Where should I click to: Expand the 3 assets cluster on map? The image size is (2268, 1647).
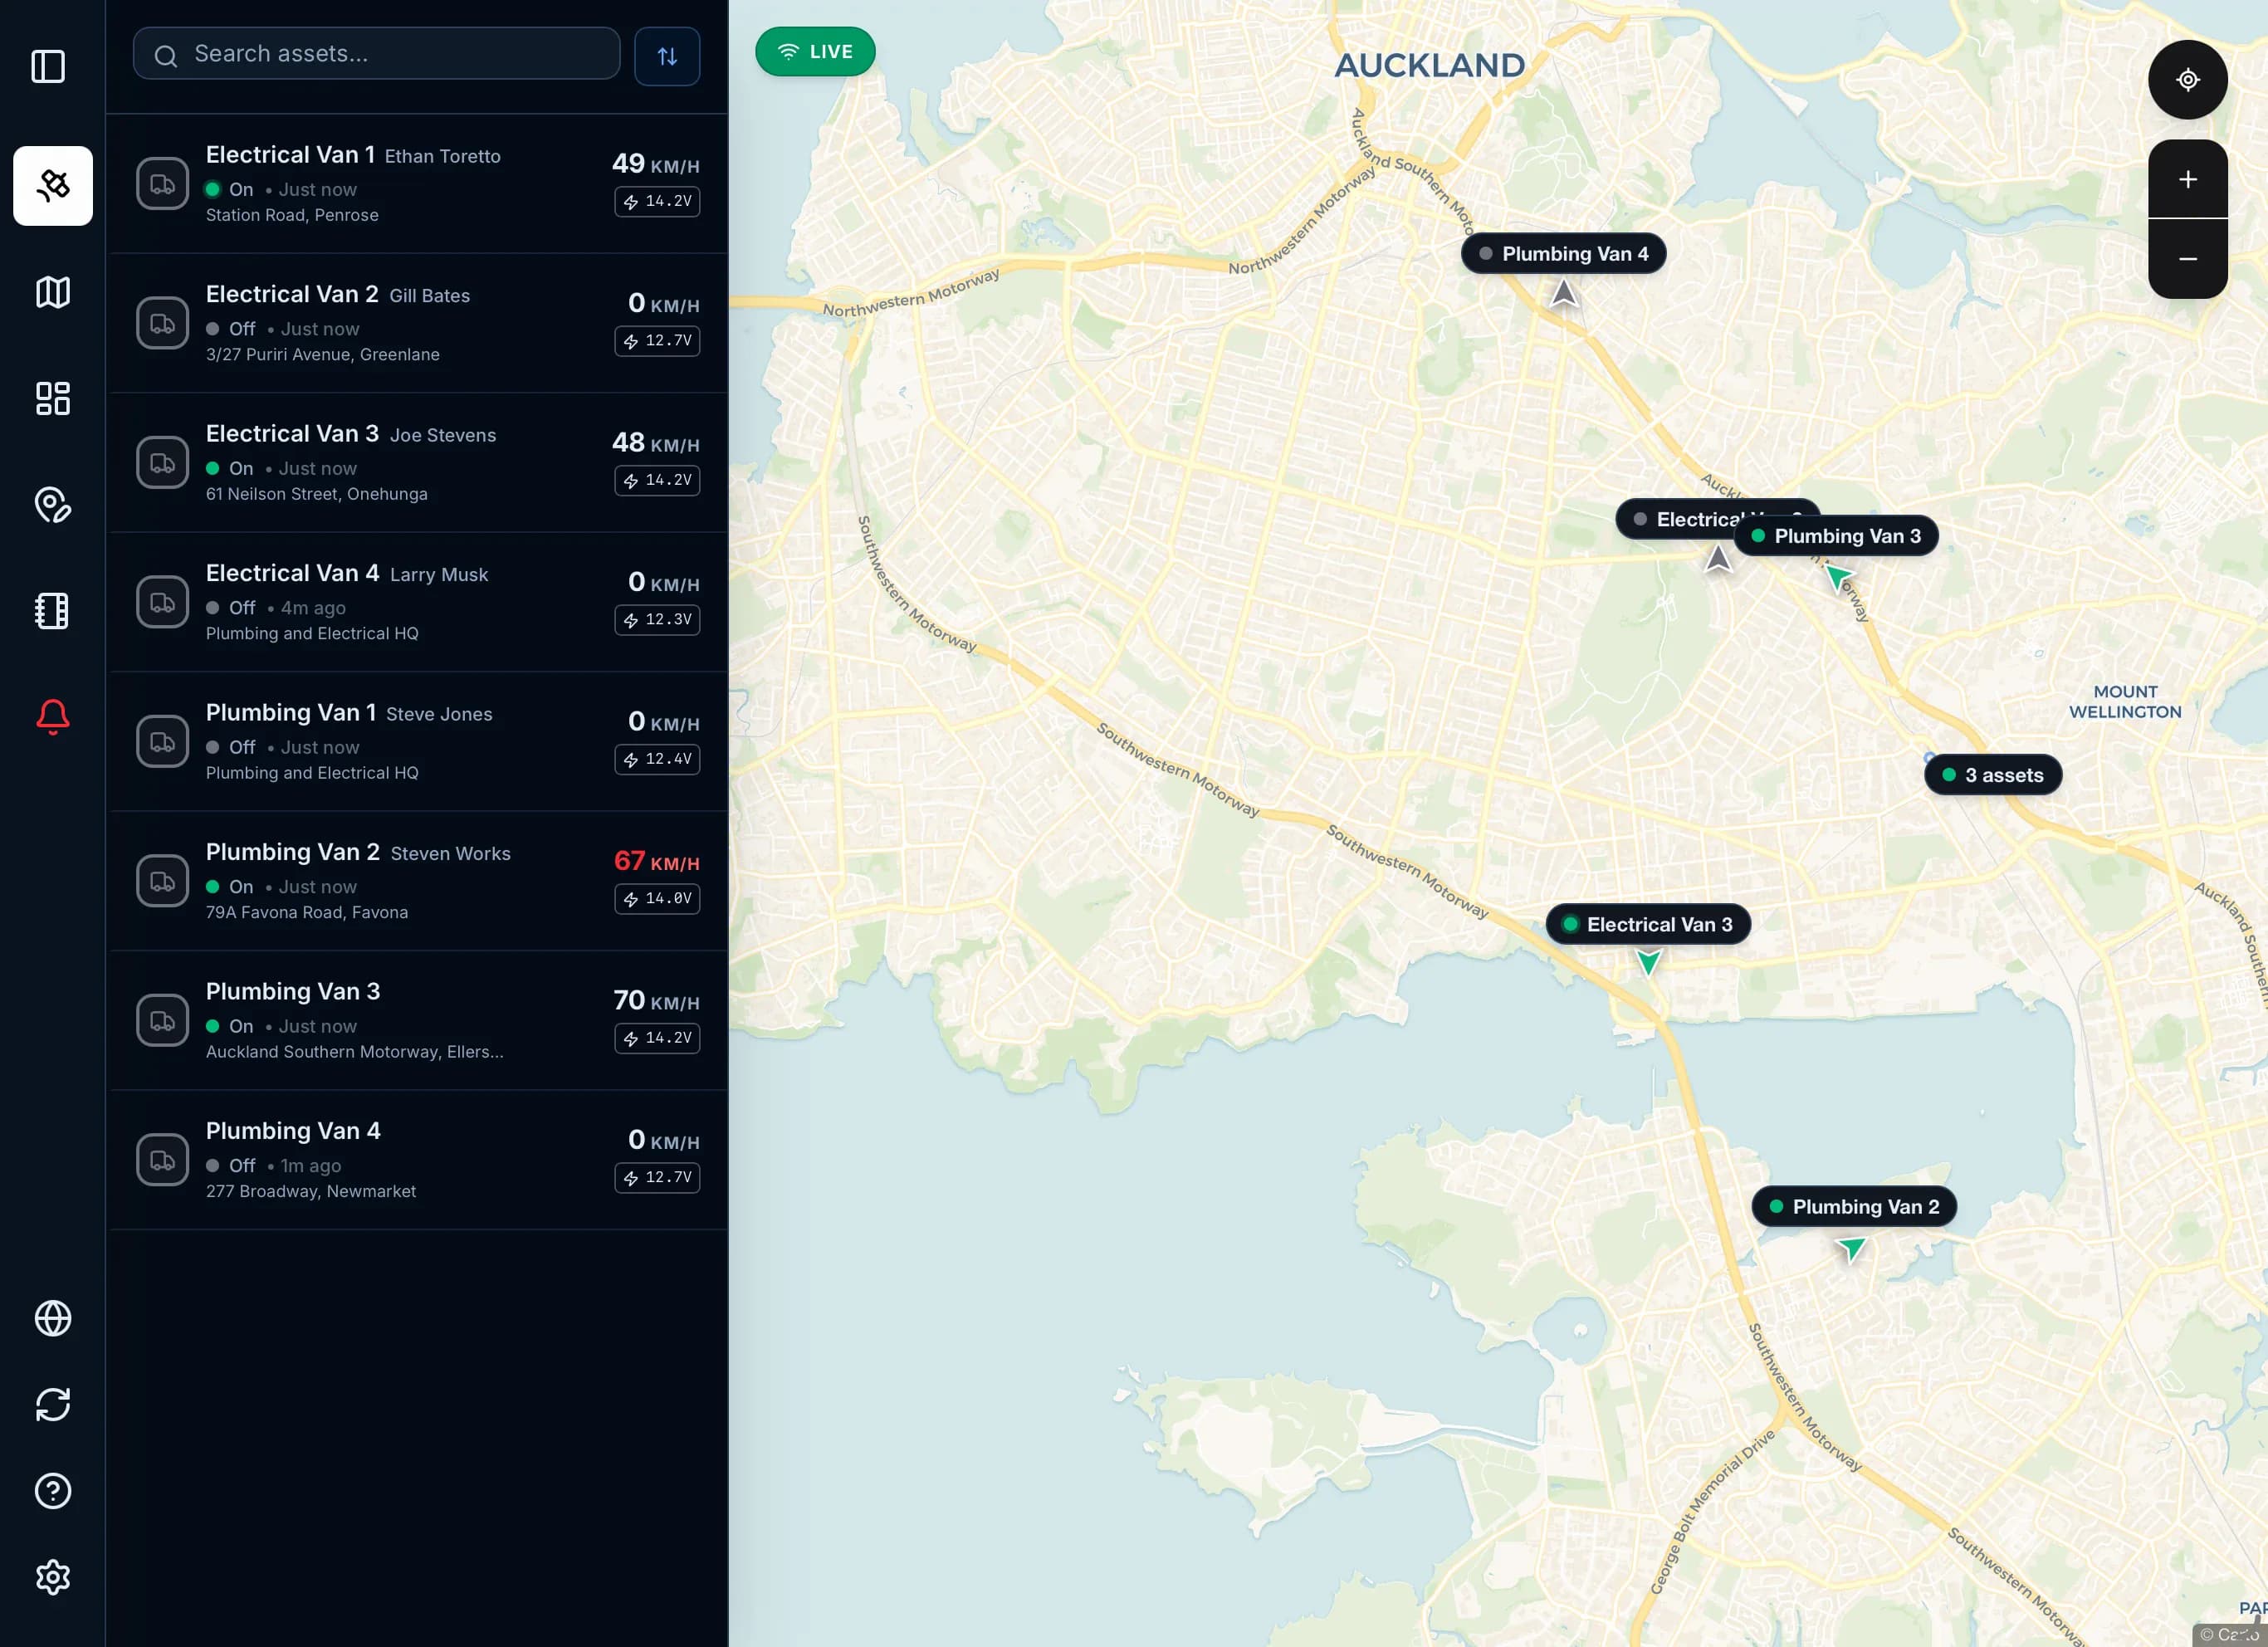[1993, 775]
